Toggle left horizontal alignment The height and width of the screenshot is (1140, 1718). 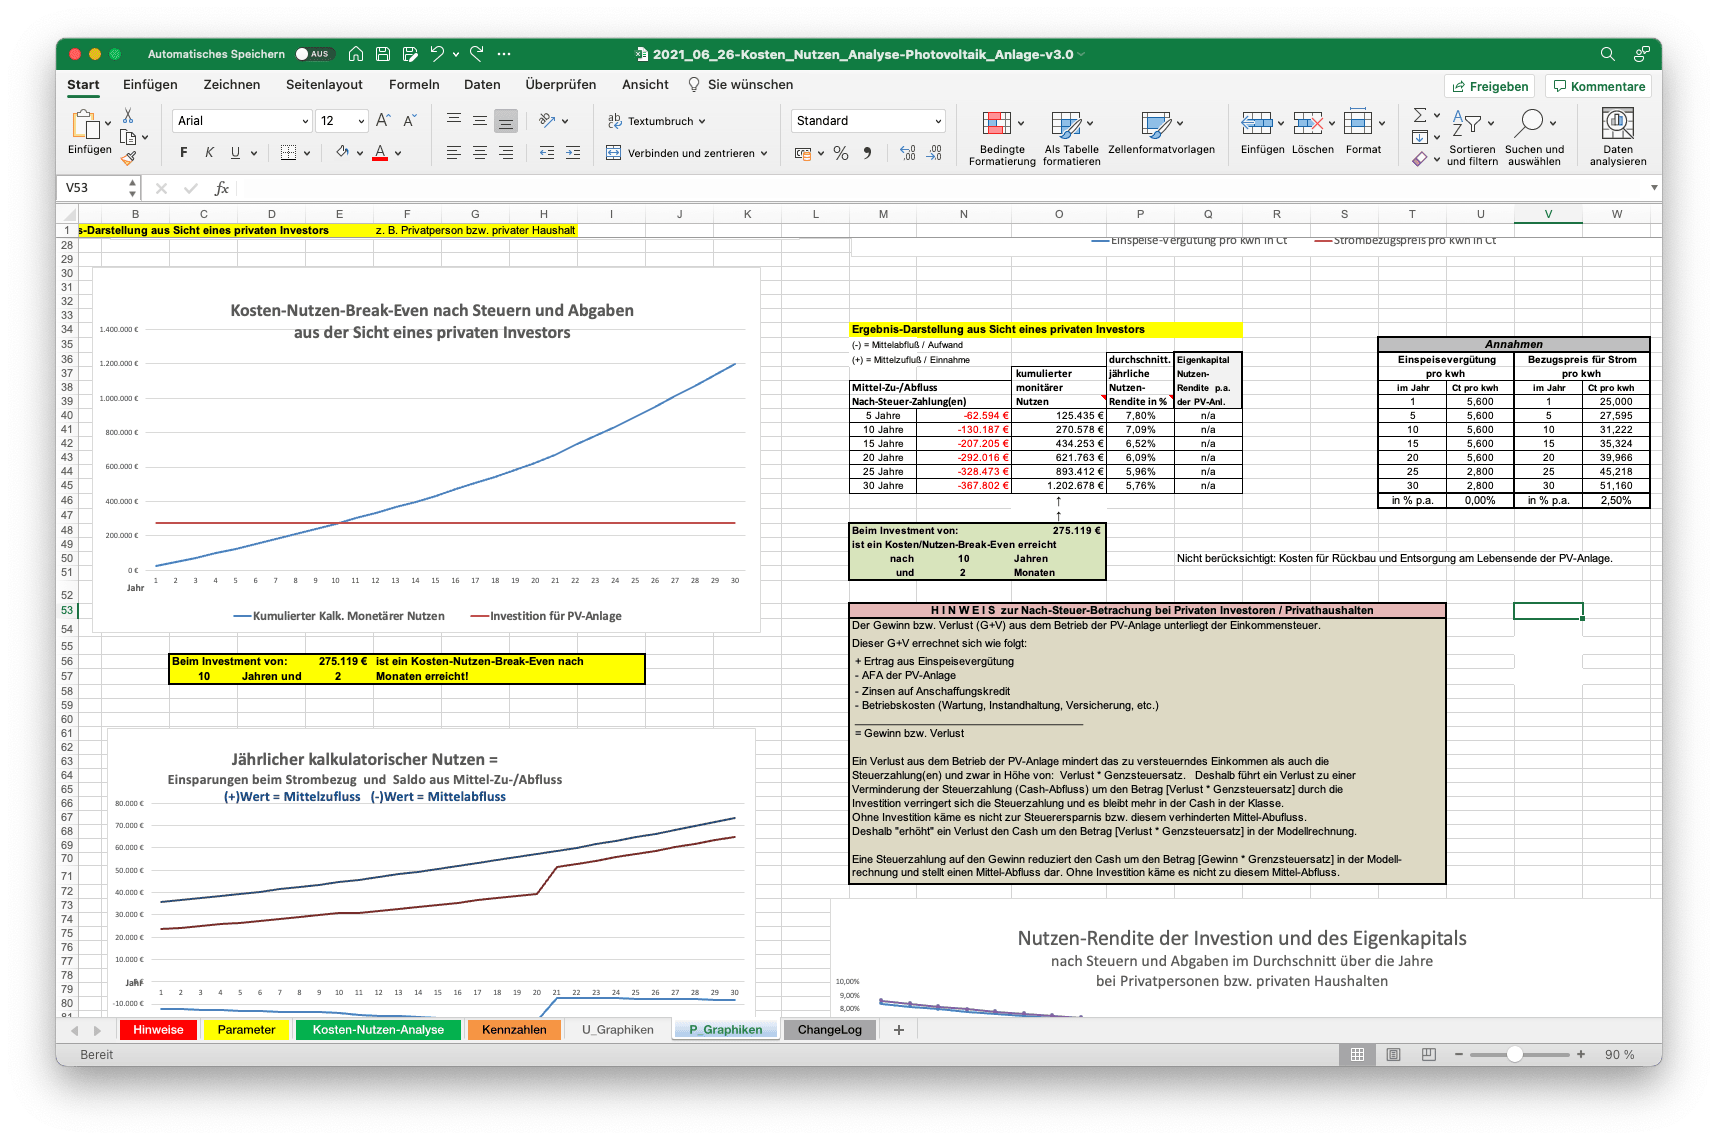tap(454, 153)
